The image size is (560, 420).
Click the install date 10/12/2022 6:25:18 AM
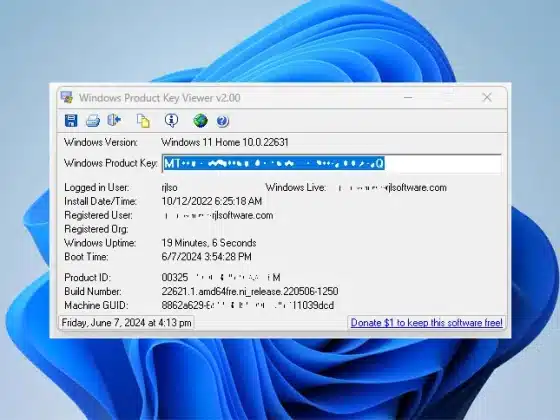(x=212, y=201)
